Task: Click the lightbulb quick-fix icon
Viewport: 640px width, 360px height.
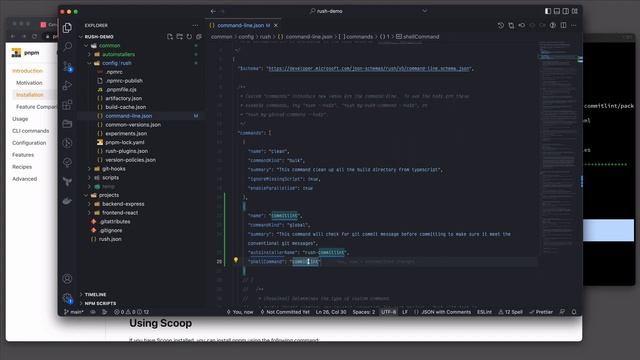Action: (x=236, y=260)
